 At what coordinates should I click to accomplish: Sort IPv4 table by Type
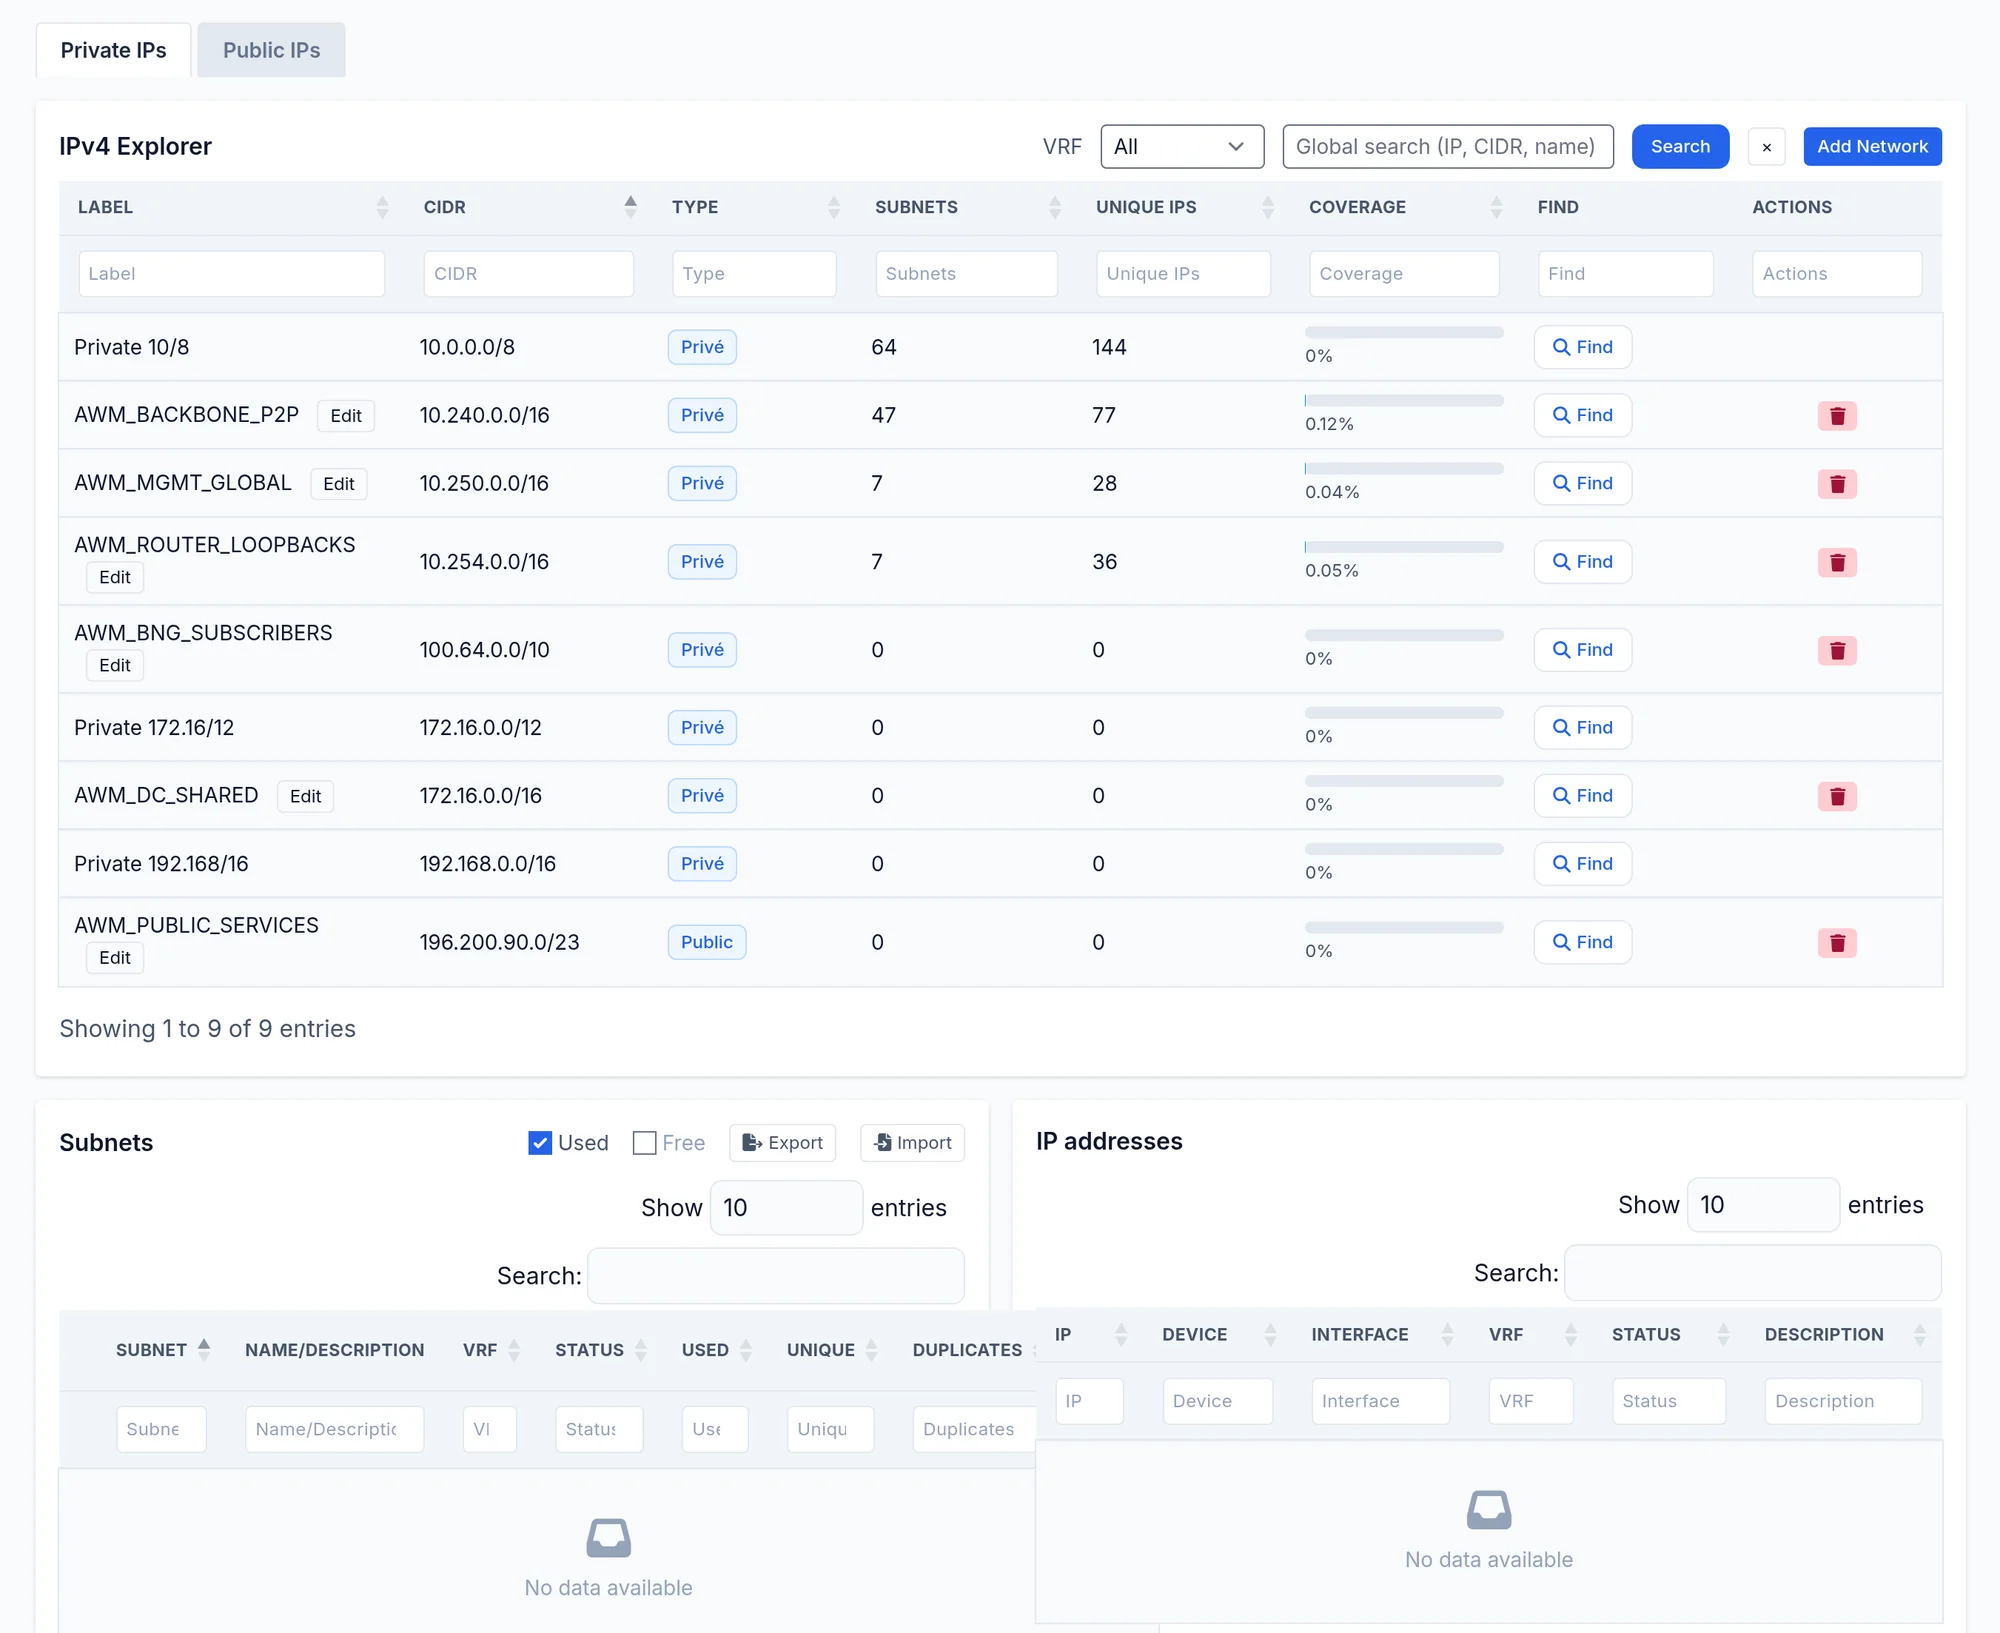(x=834, y=207)
